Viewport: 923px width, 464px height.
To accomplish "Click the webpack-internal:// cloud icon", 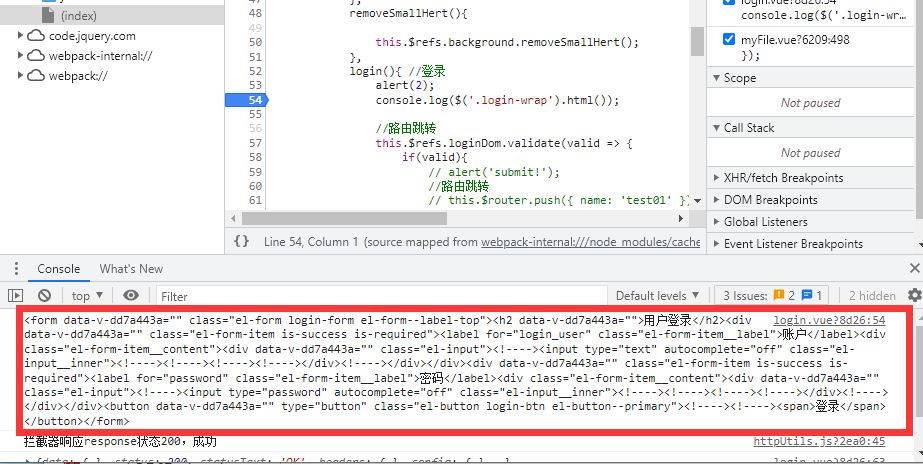I will click(x=36, y=55).
